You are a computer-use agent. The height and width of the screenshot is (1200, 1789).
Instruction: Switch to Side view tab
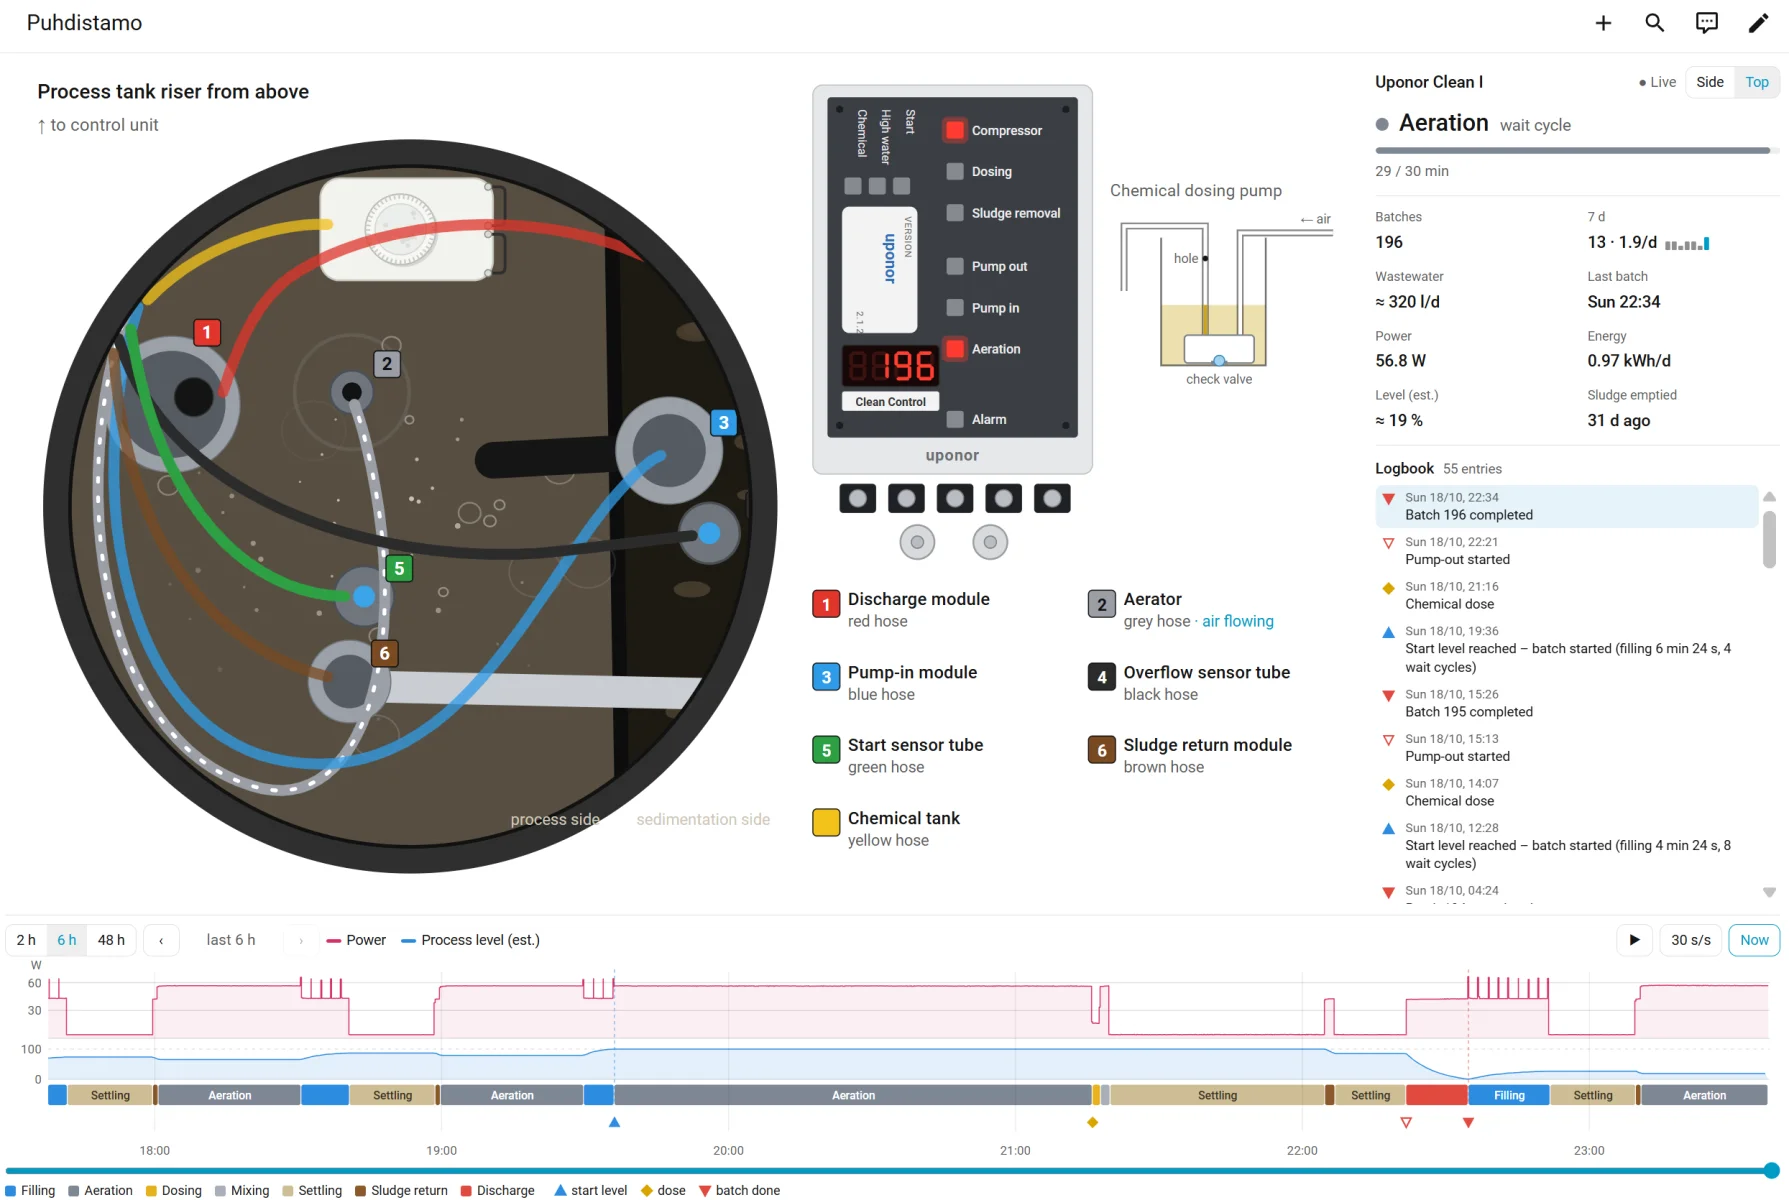[1710, 82]
